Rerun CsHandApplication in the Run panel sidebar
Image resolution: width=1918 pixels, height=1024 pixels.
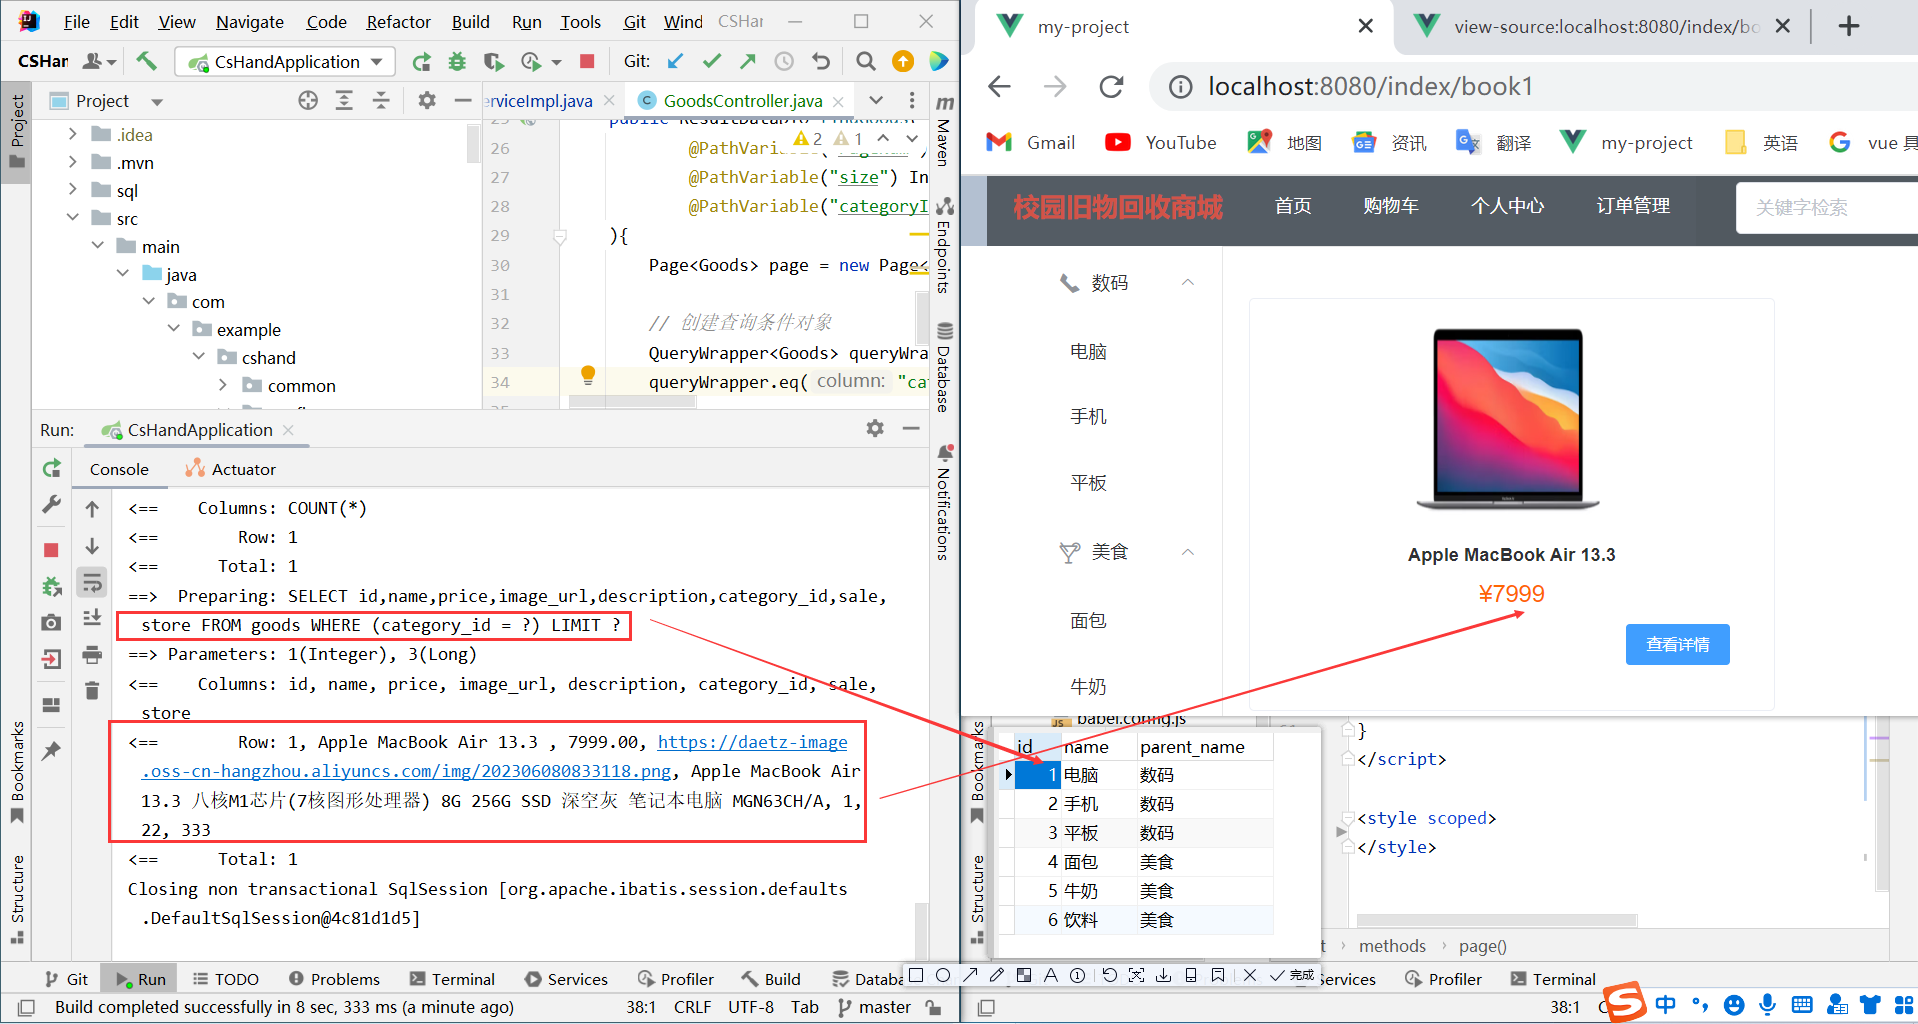(52, 468)
